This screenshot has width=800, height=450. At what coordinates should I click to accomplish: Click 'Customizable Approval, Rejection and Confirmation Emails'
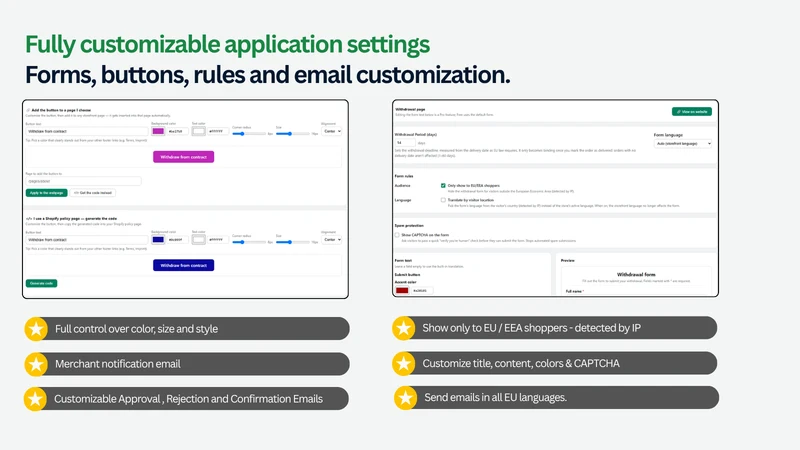188,399
